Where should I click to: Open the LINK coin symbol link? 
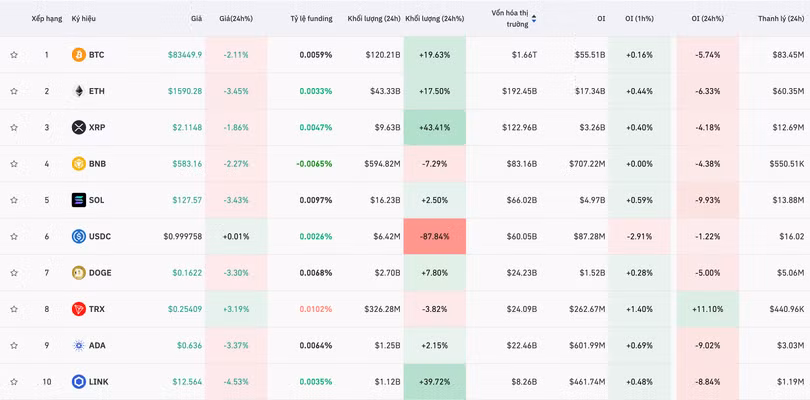[98, 382]
